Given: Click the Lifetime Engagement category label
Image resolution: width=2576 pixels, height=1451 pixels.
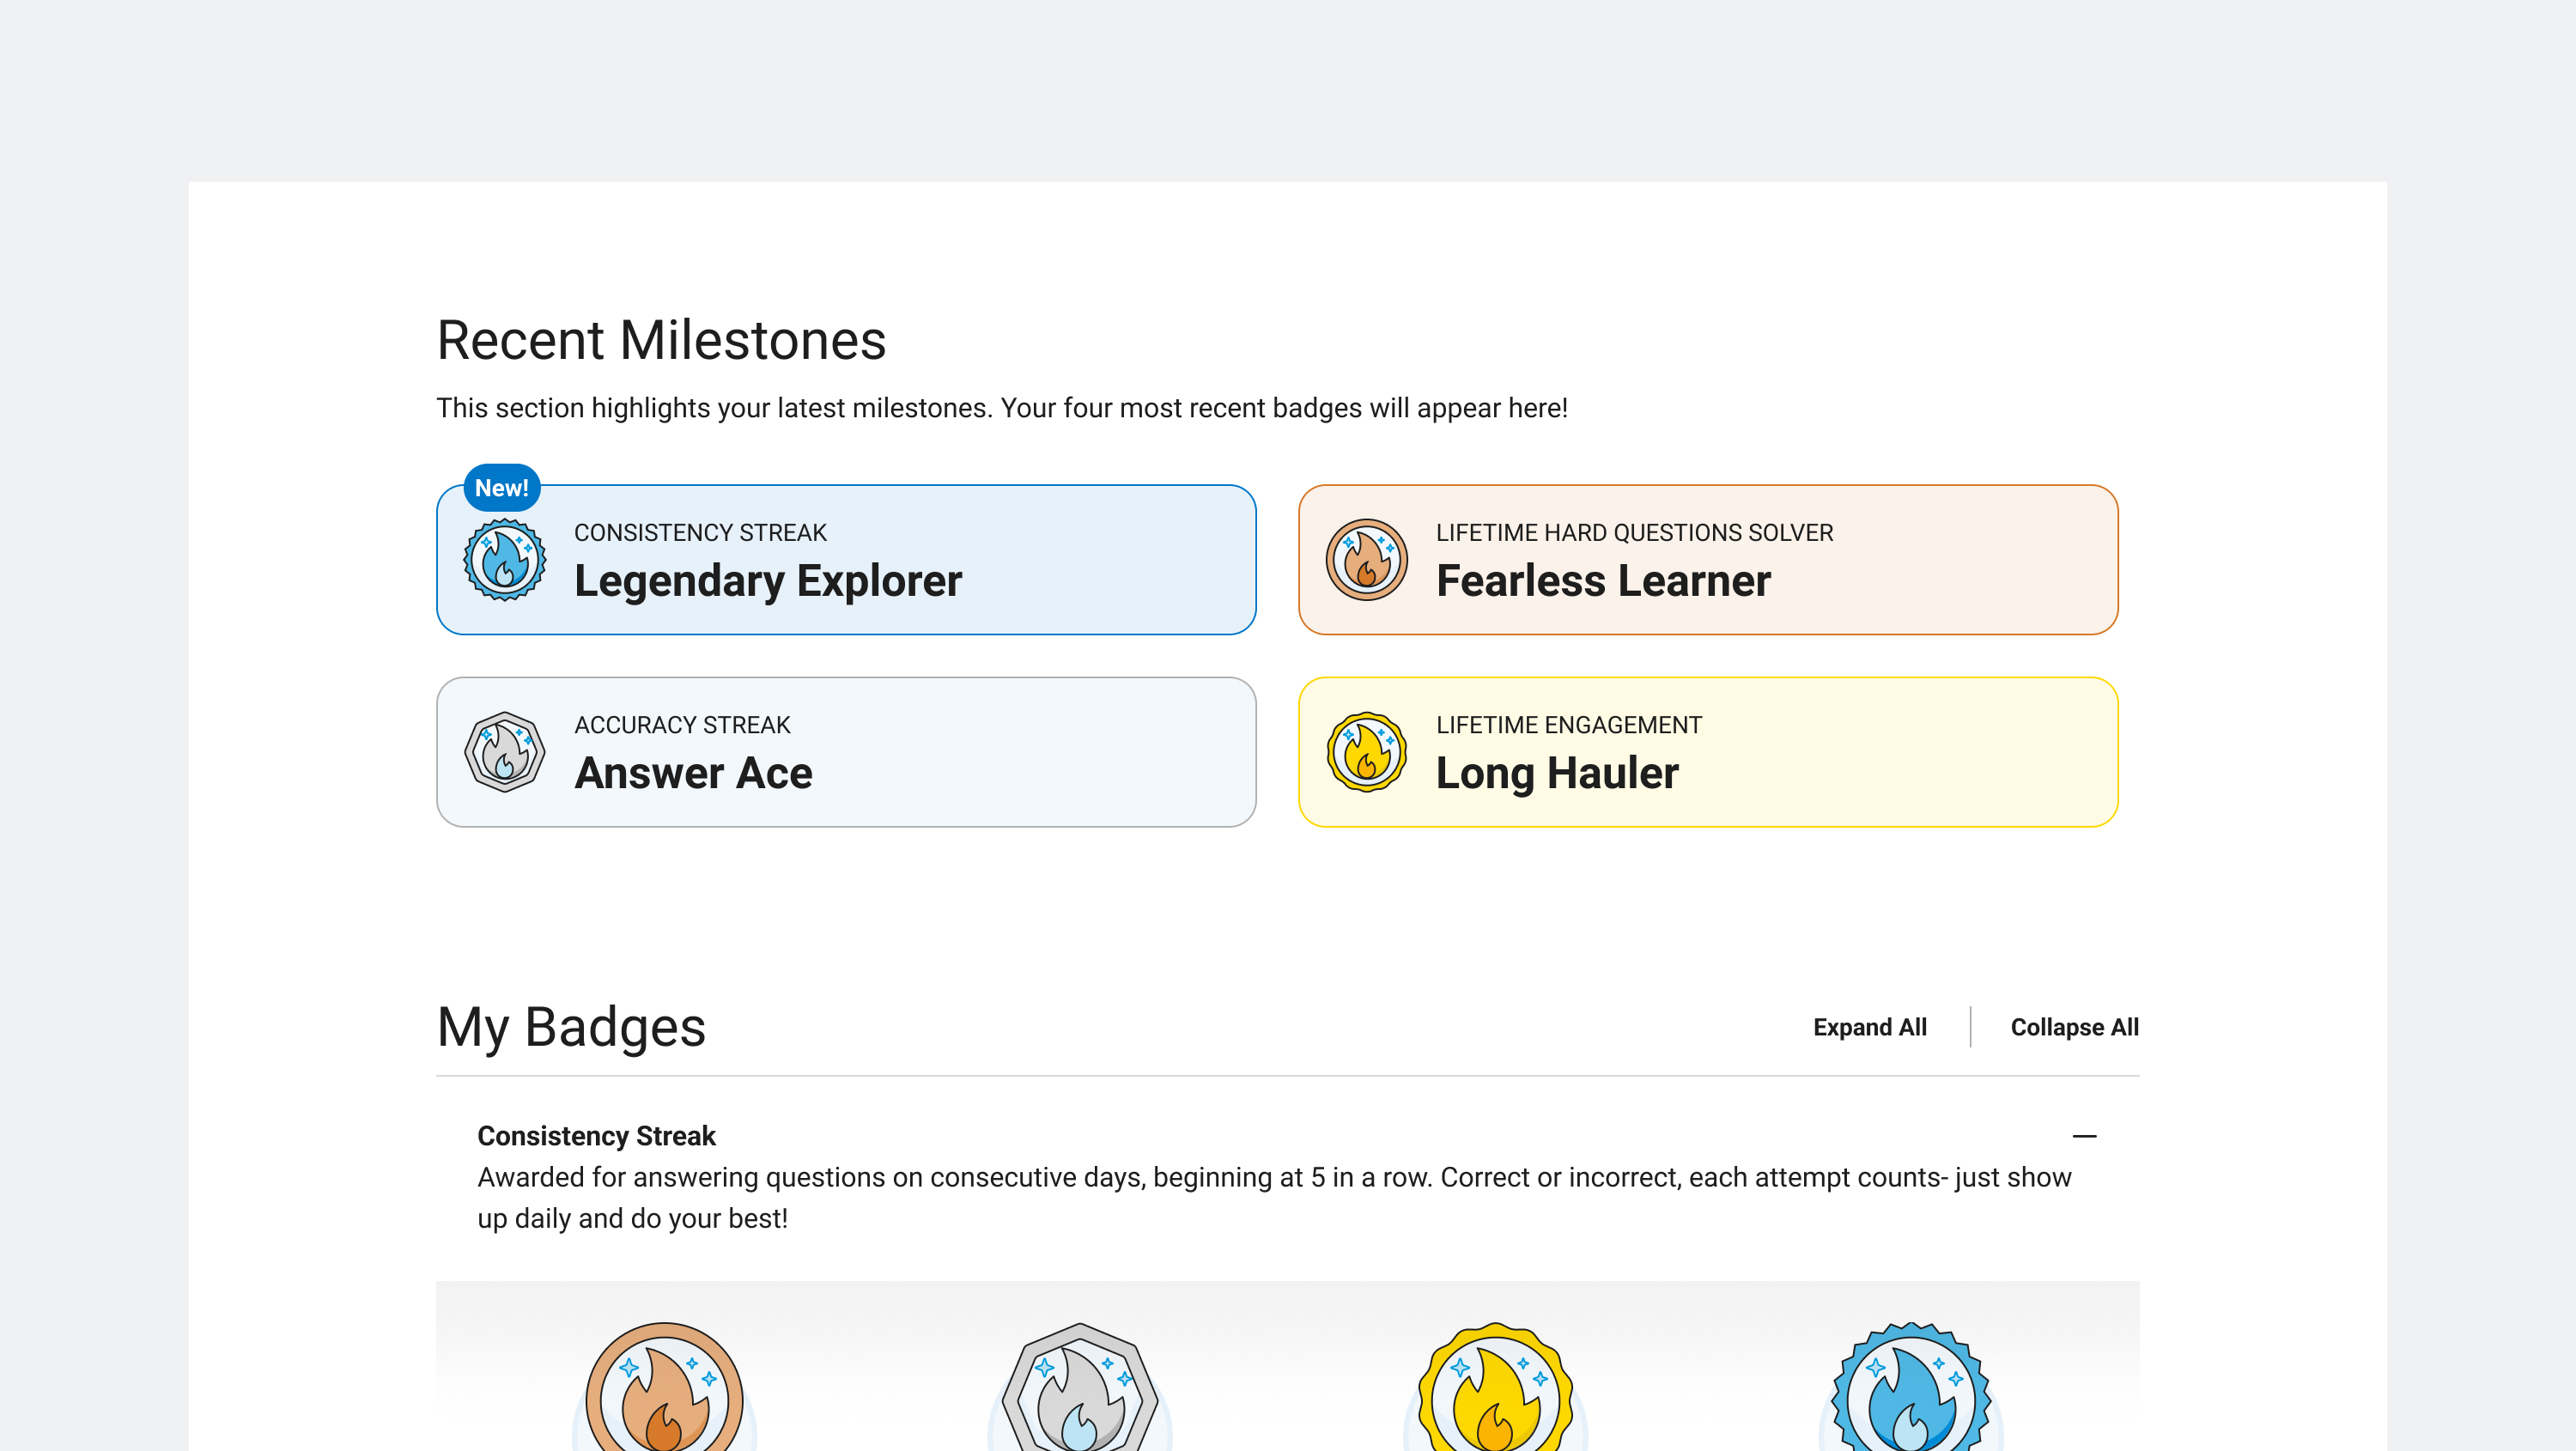Looking at the screenshot, I should [1568, 725].
